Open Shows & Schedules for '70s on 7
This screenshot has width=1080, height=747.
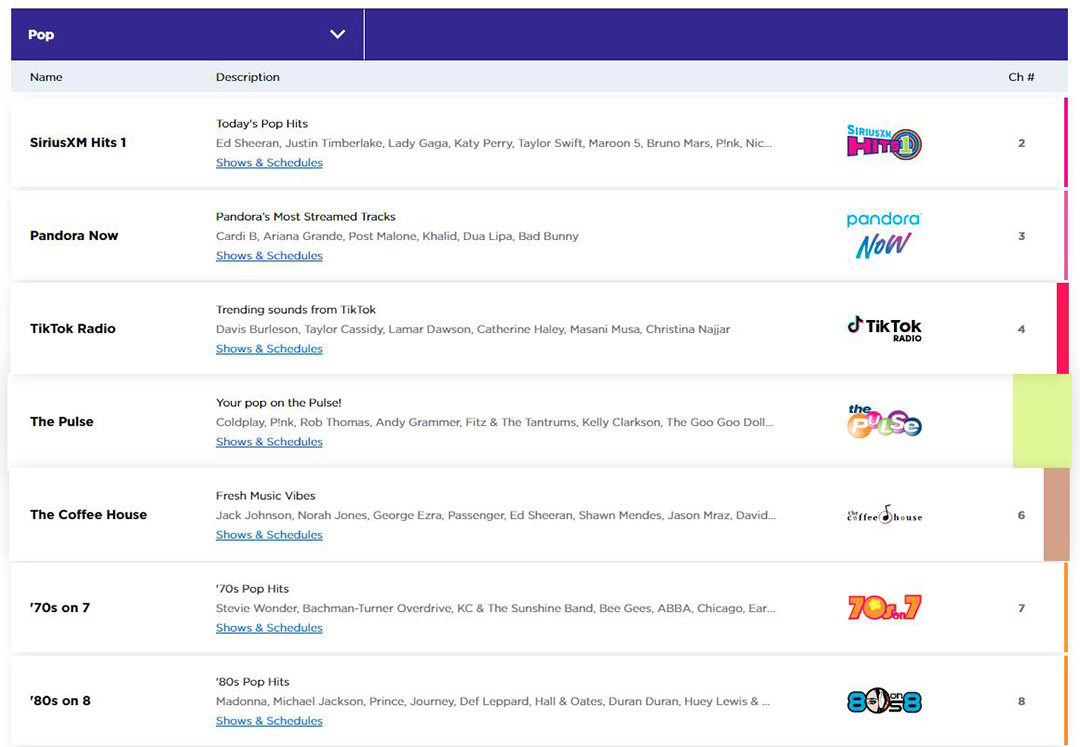coord(269,628)
